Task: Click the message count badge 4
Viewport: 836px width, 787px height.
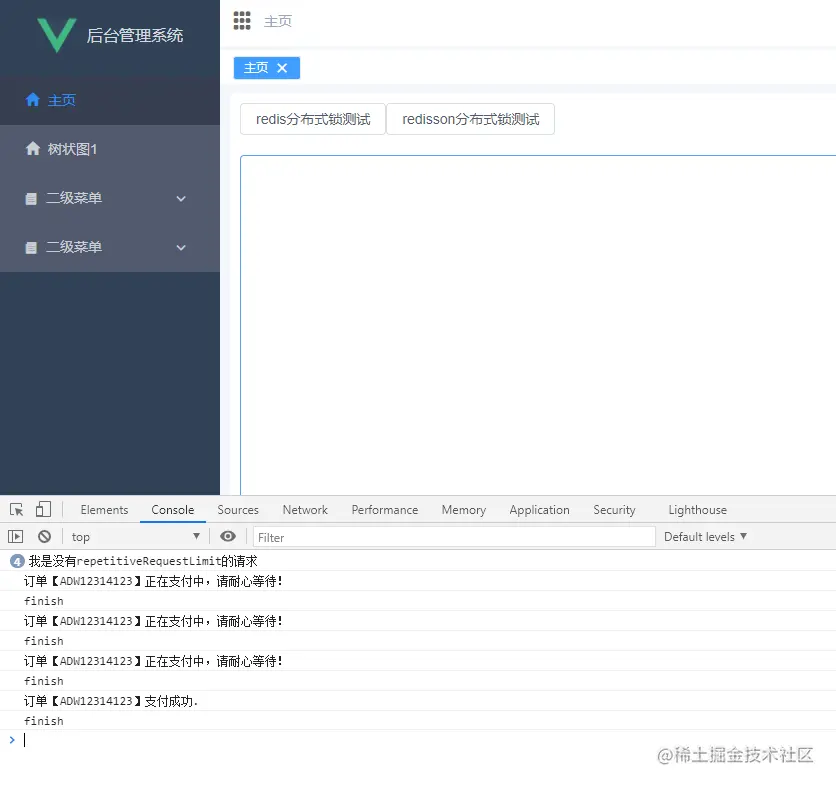Action: (17, 561)
